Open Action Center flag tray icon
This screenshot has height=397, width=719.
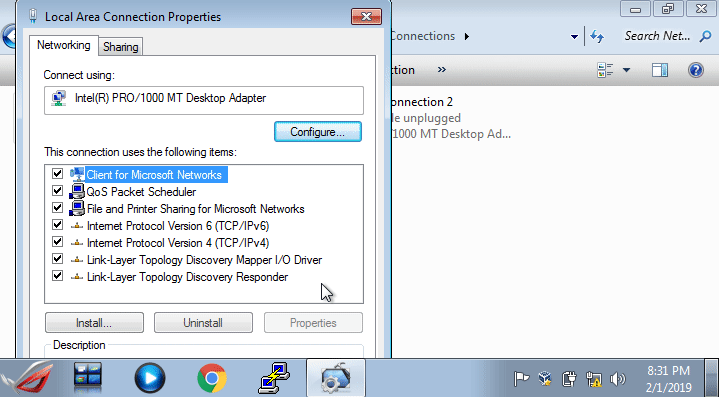[521, 379]
